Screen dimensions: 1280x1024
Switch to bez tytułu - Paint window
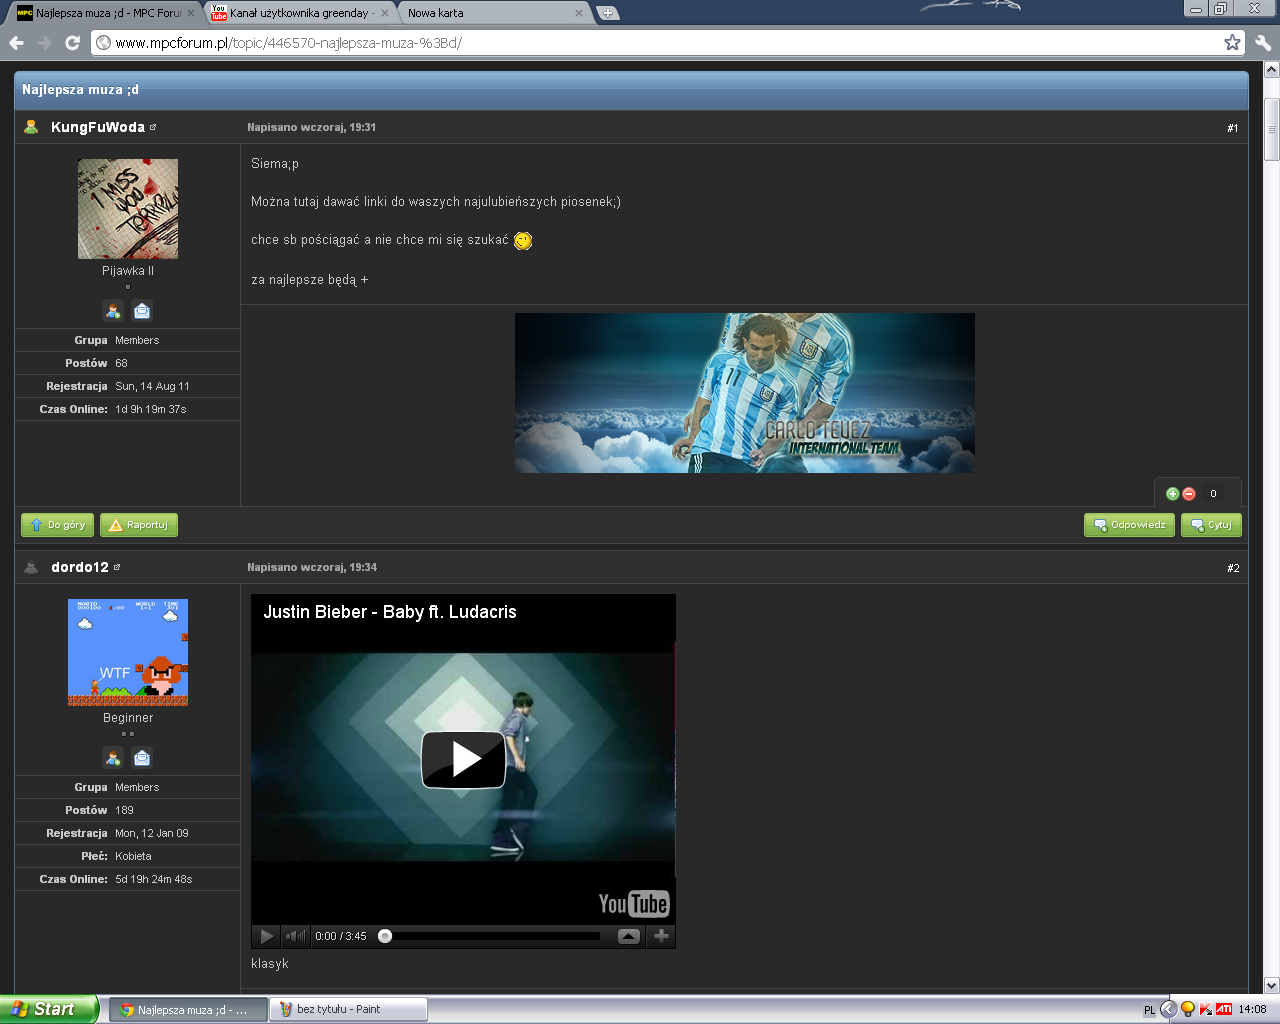click(x=348, y=1010)
